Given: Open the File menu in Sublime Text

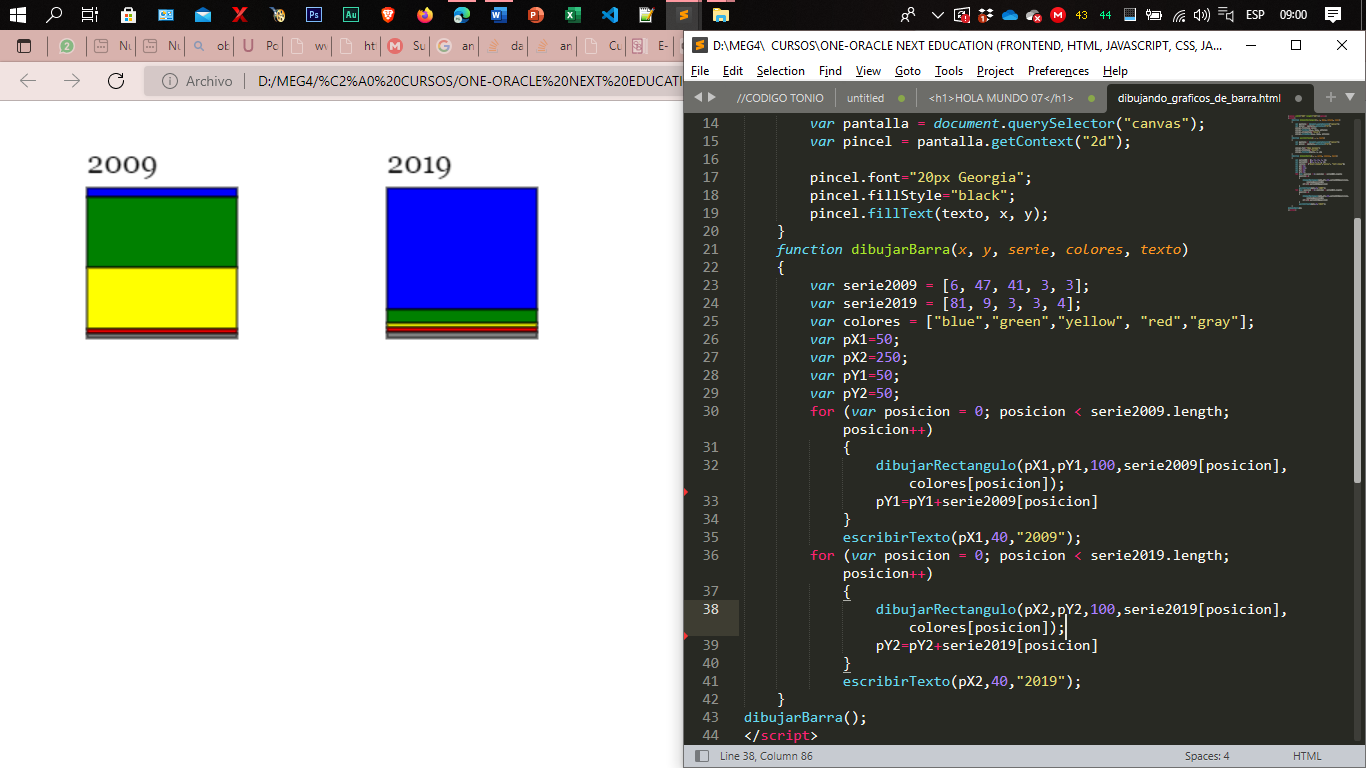Looking at the screenshot, I should pyautogui.click(x=700, y=71).
